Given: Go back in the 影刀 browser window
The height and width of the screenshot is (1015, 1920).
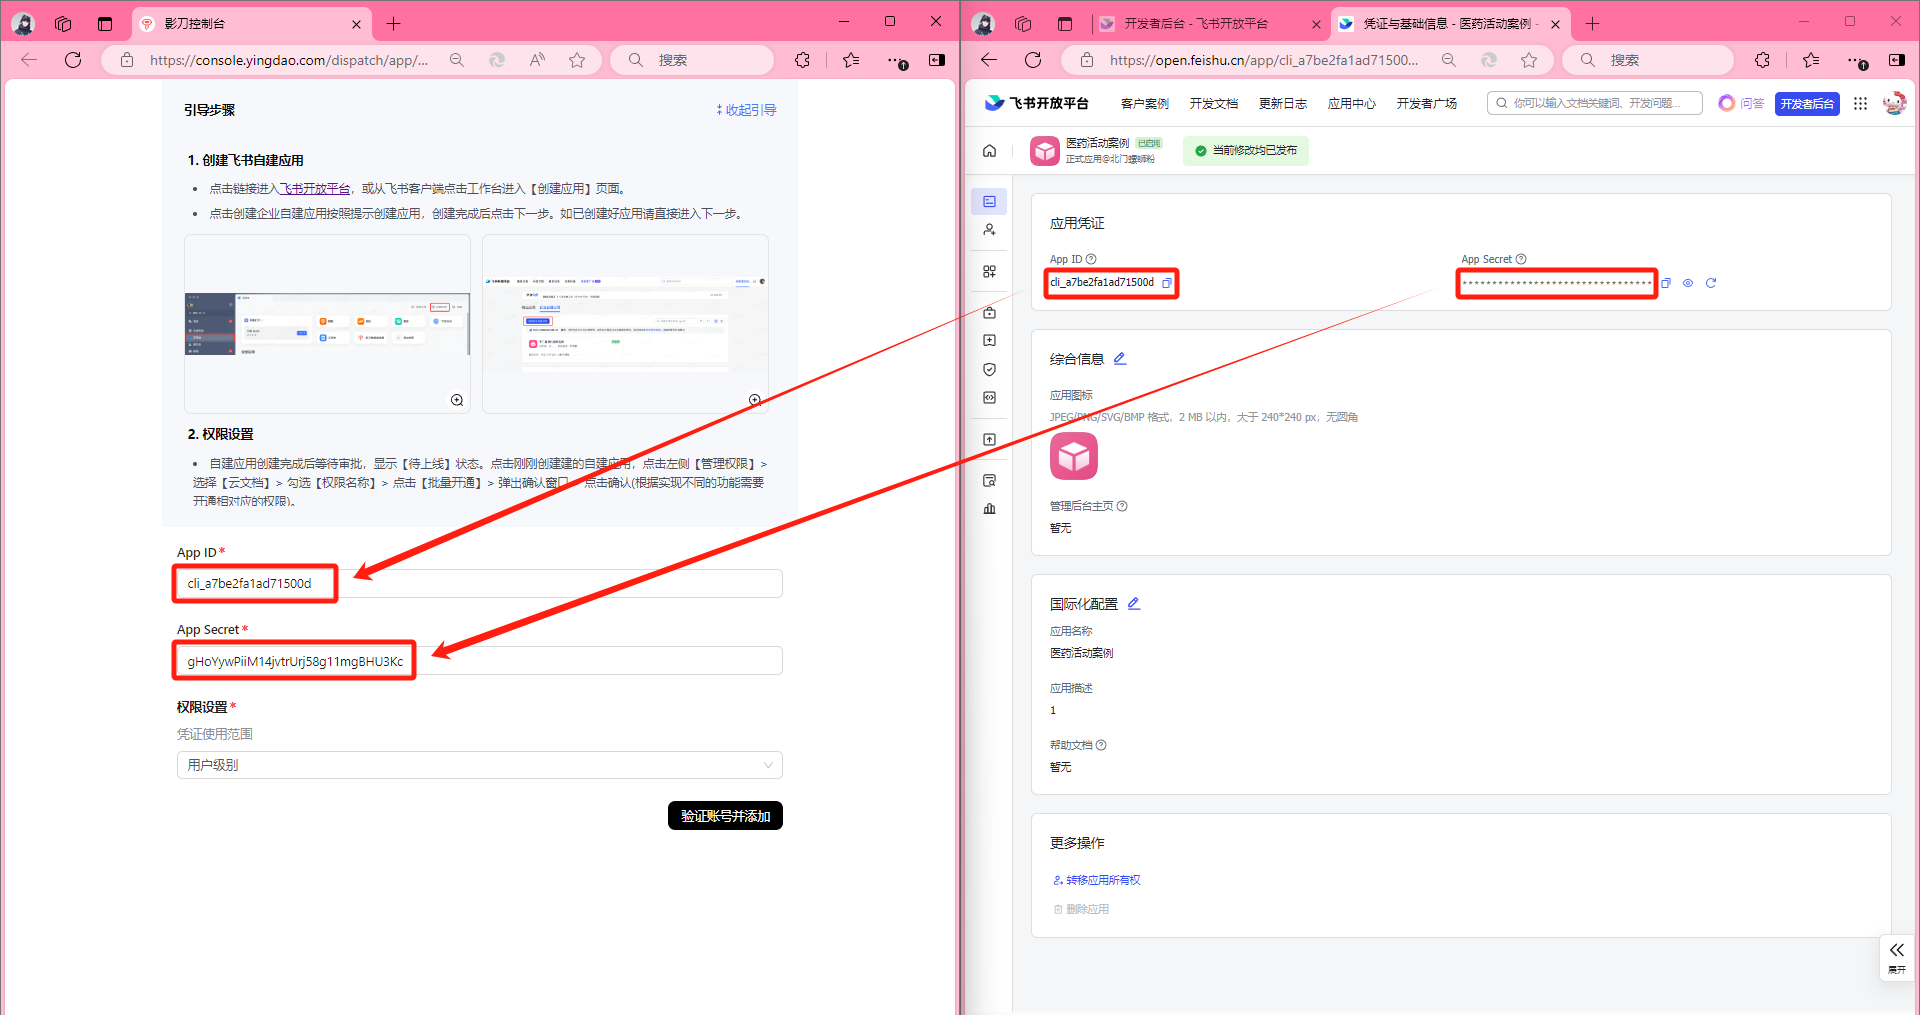Looking at the screenshot, I should (x=29, y=60).
